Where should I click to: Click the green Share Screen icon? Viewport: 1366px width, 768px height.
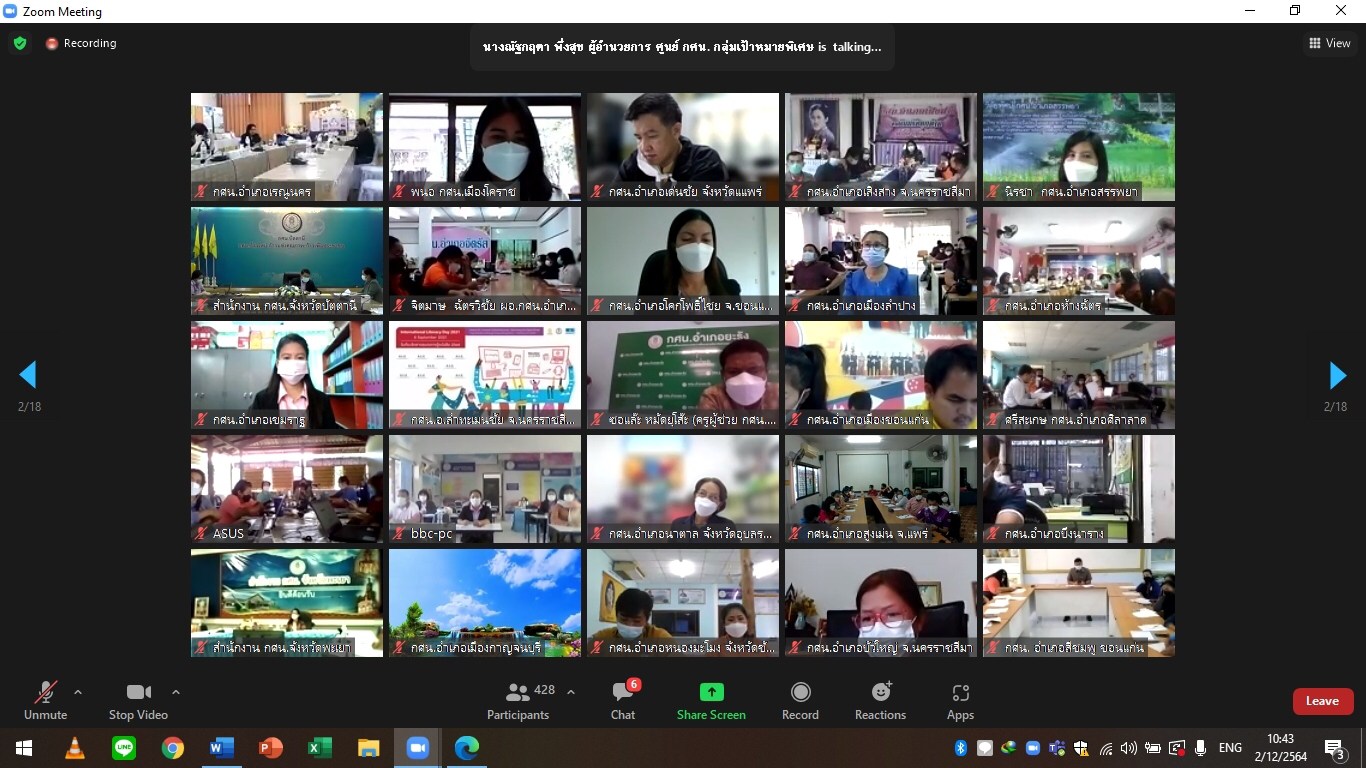tap(711, 692)
